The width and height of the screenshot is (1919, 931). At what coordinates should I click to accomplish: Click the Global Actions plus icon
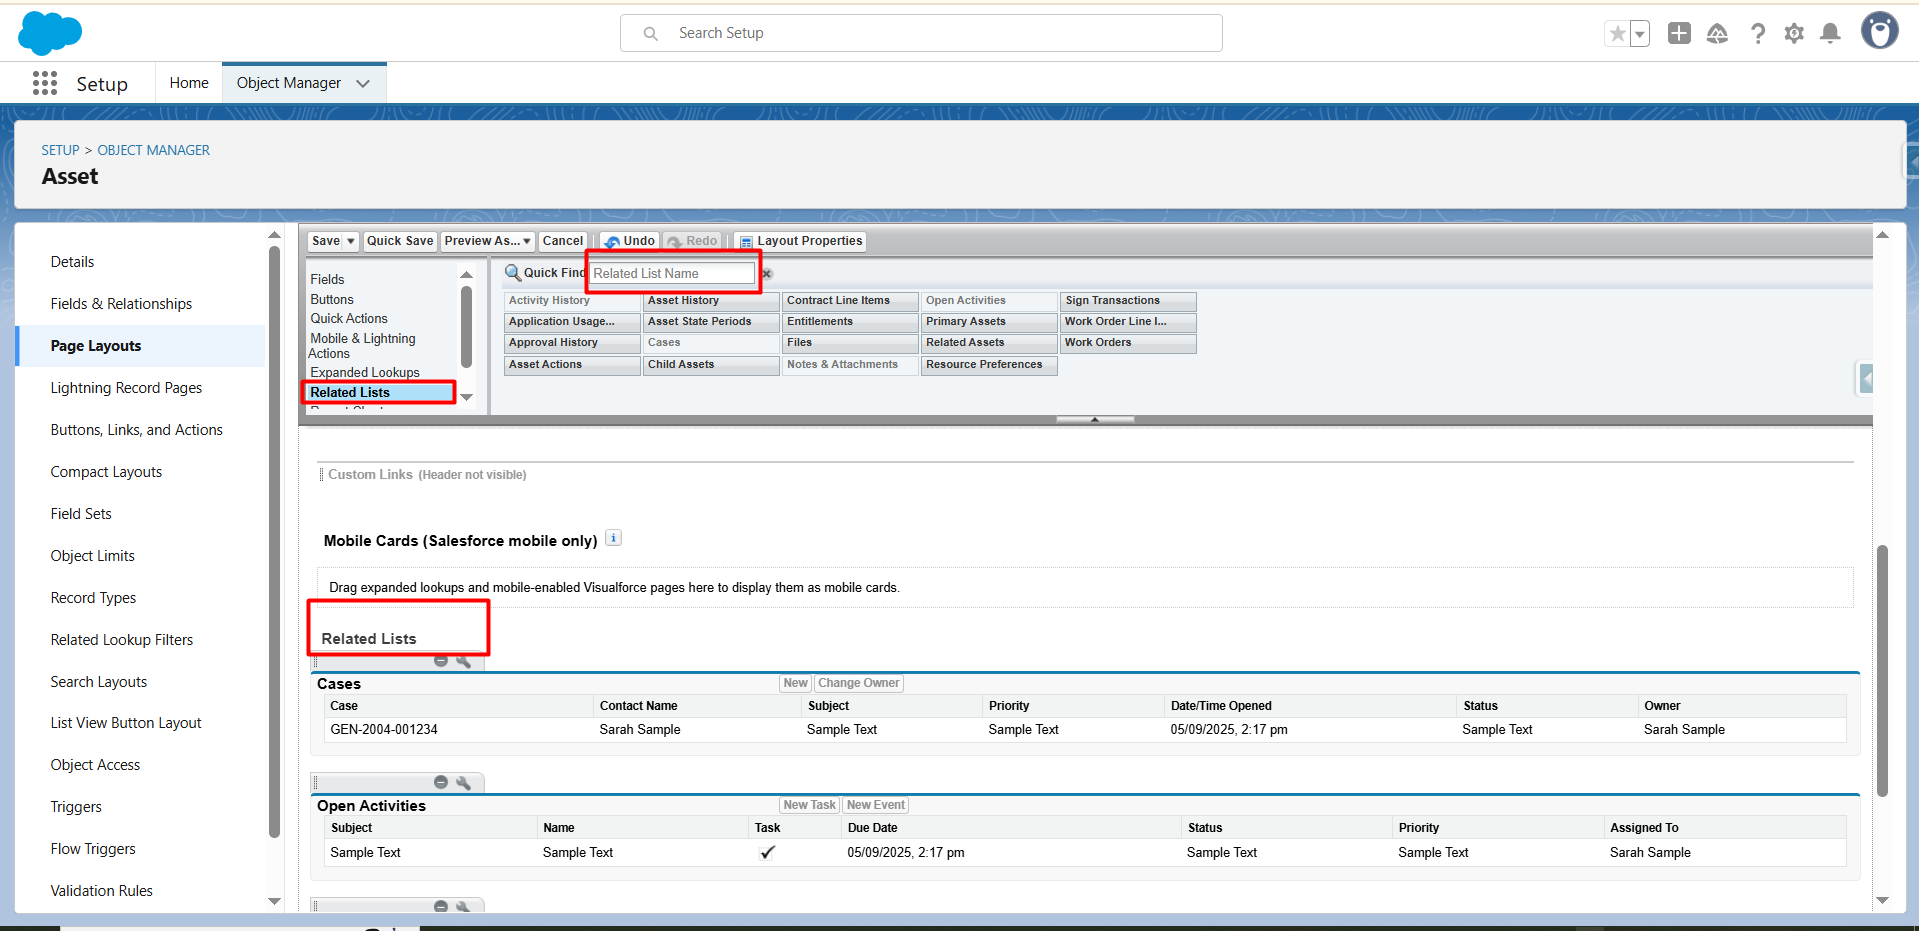pos(1679,34)
